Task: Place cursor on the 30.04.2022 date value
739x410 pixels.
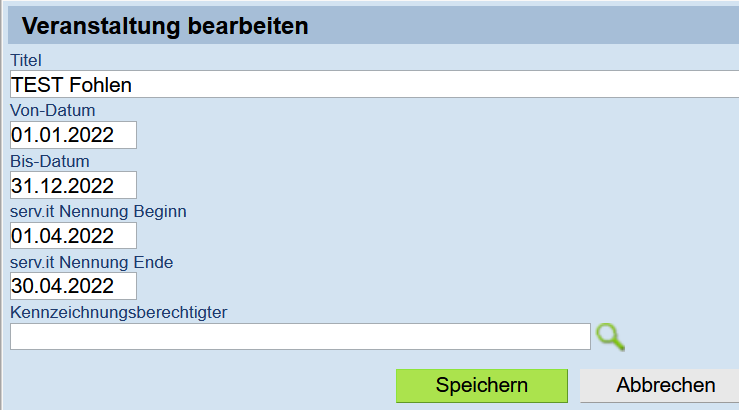Action: point(62,286)
